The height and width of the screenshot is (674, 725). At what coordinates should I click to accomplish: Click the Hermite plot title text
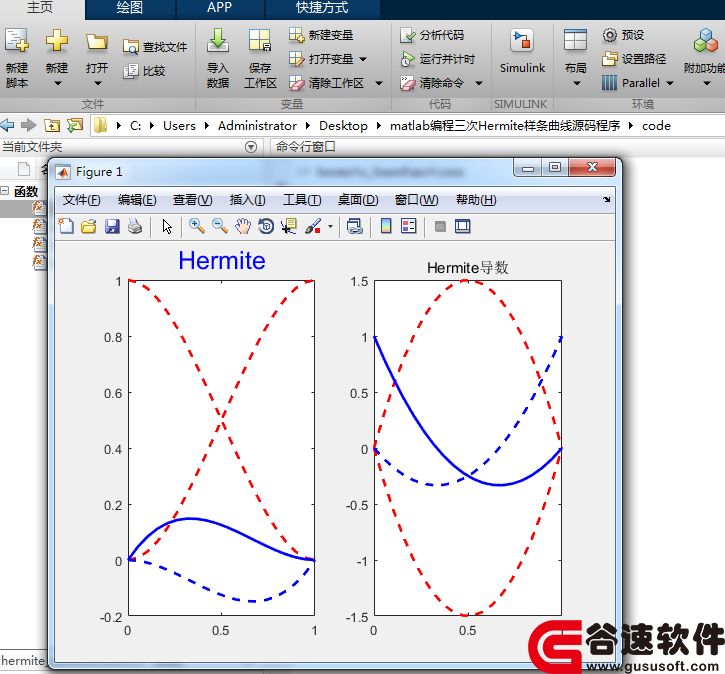pos(222,260)
